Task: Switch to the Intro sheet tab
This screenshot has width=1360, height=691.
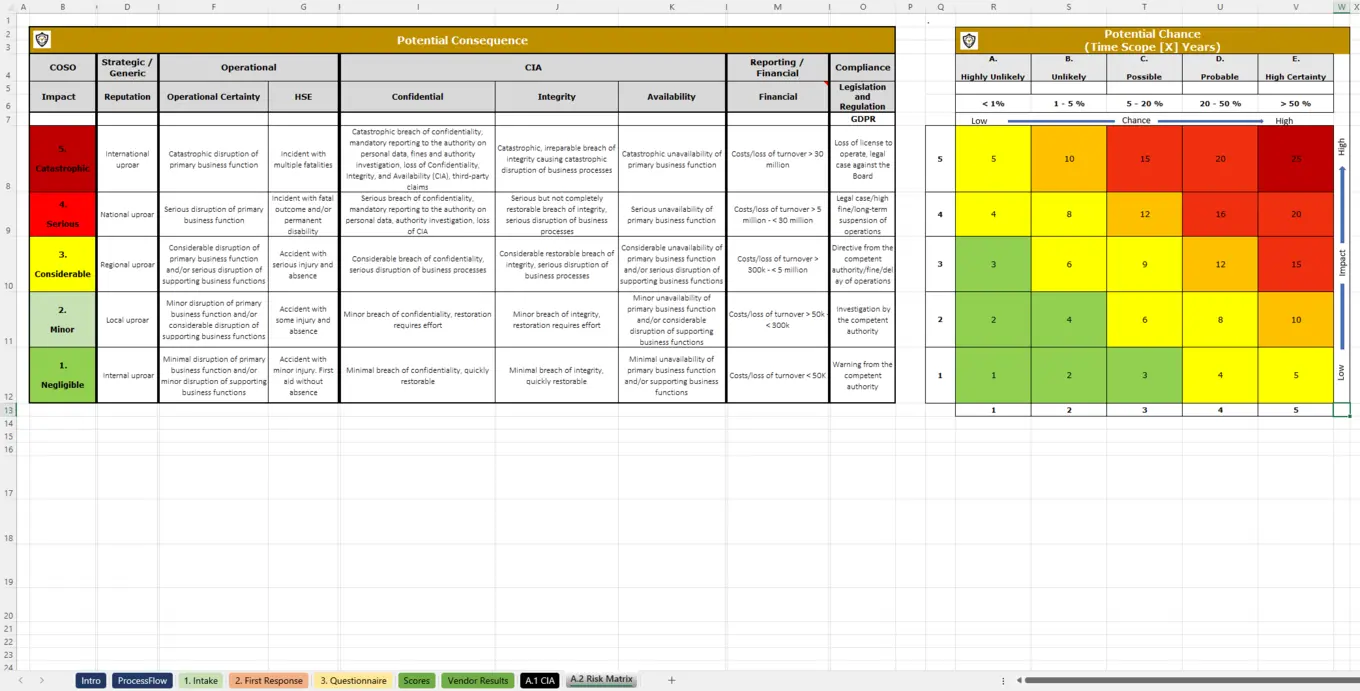Action: [x=90, y=680]
